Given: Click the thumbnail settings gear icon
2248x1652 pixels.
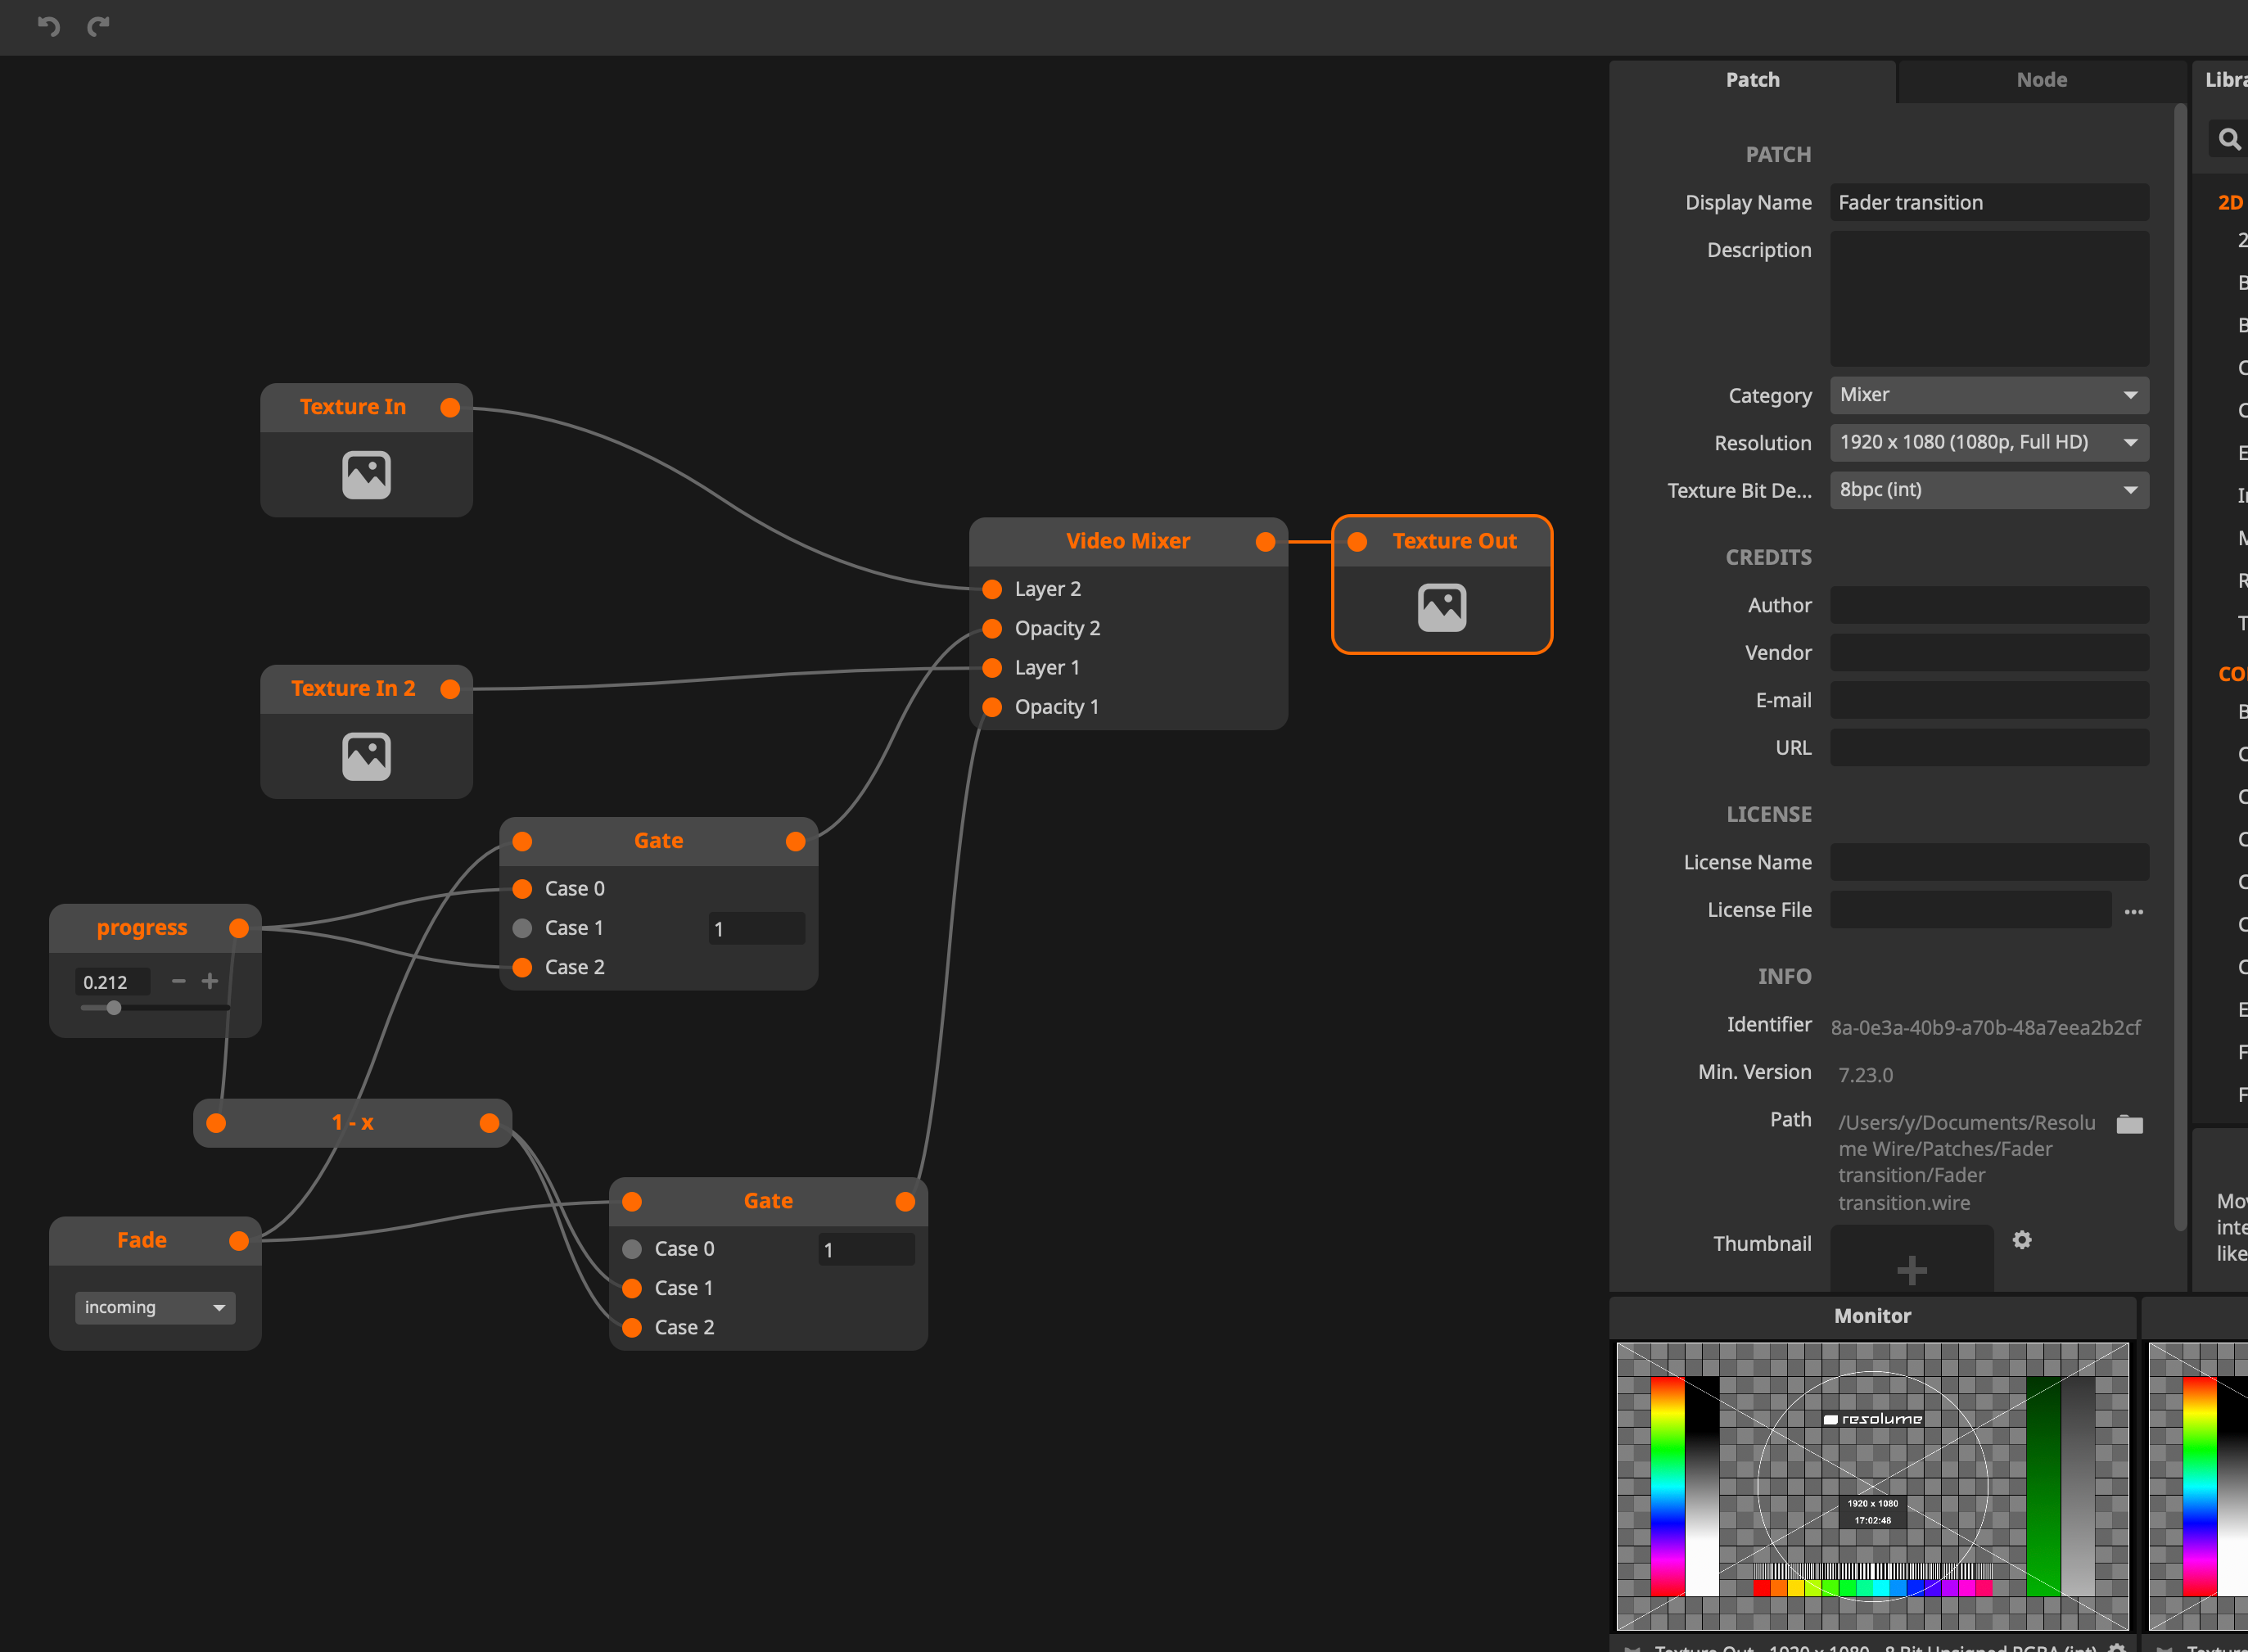Looking at the screenshot, I should click(x=2021, y=1240).
